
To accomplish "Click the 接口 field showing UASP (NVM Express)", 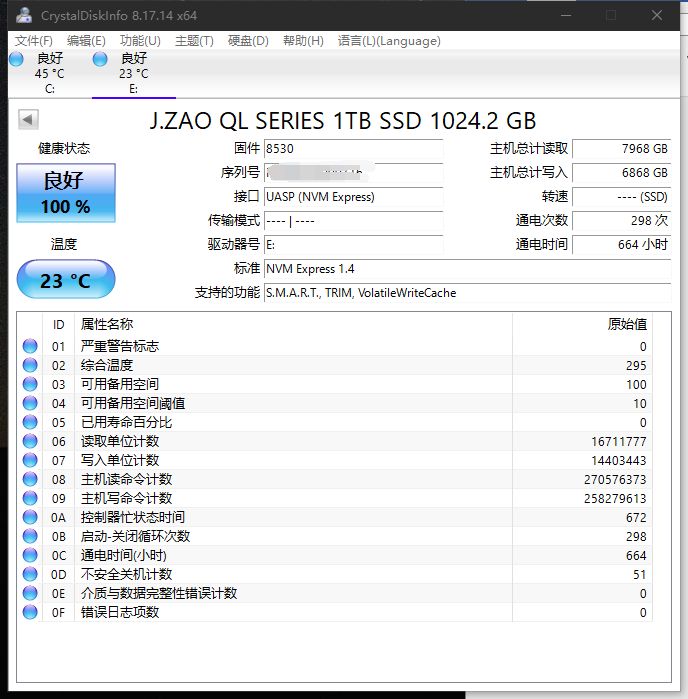I will pos(354,197).
